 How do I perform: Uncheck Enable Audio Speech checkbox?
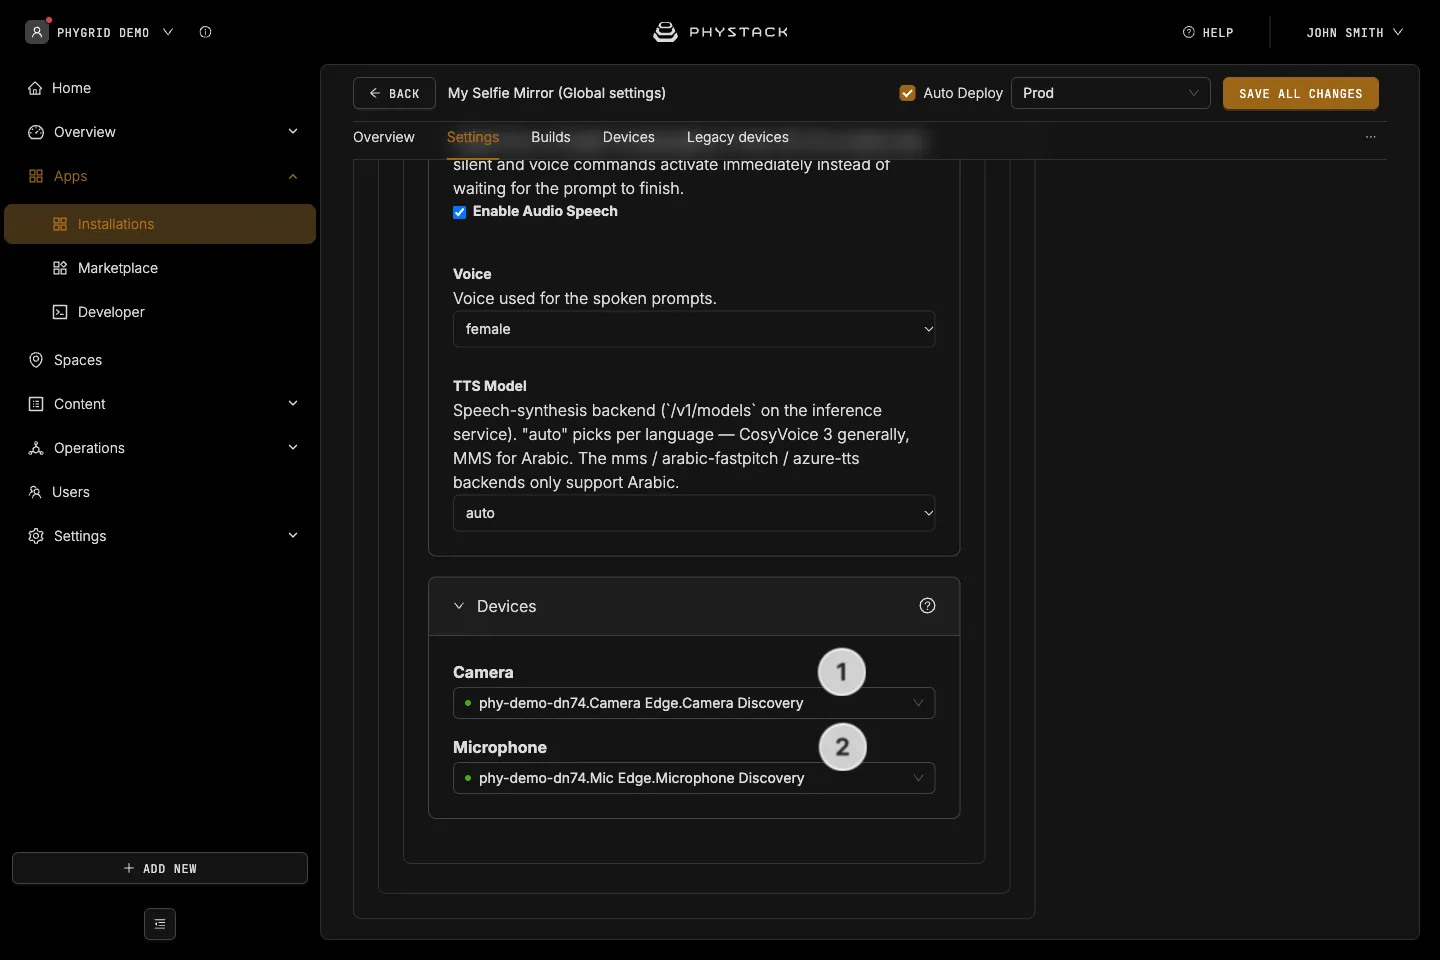click(x=460, y=212)
